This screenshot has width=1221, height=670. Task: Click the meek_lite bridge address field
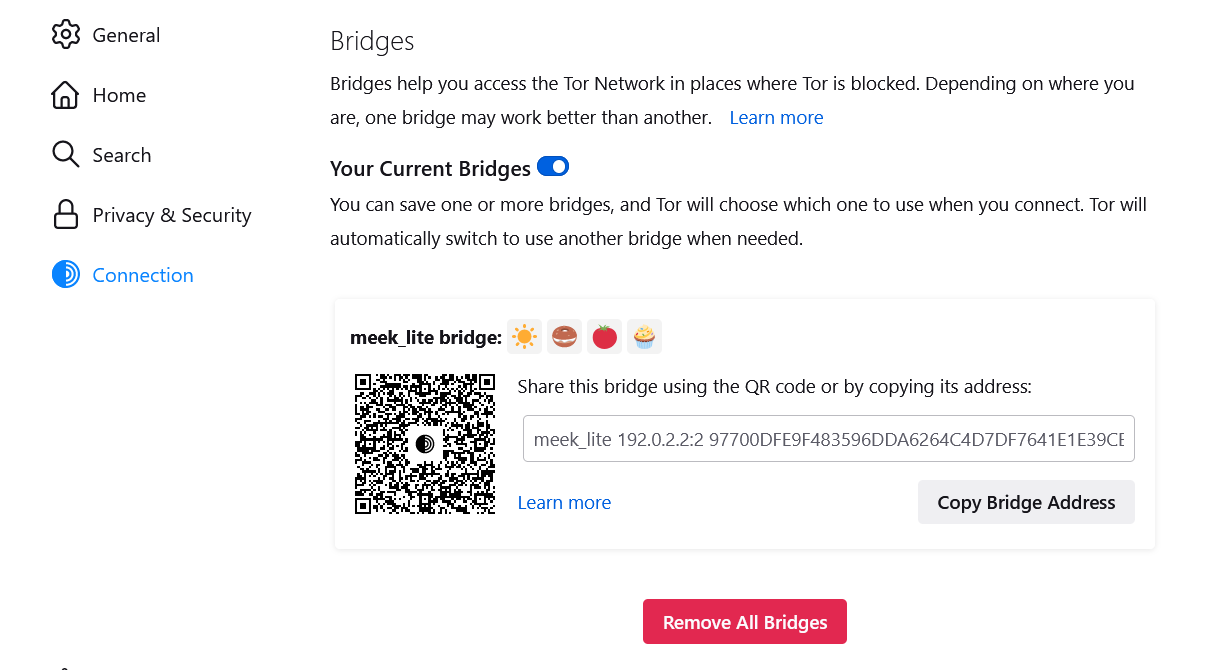coord(828,439)
